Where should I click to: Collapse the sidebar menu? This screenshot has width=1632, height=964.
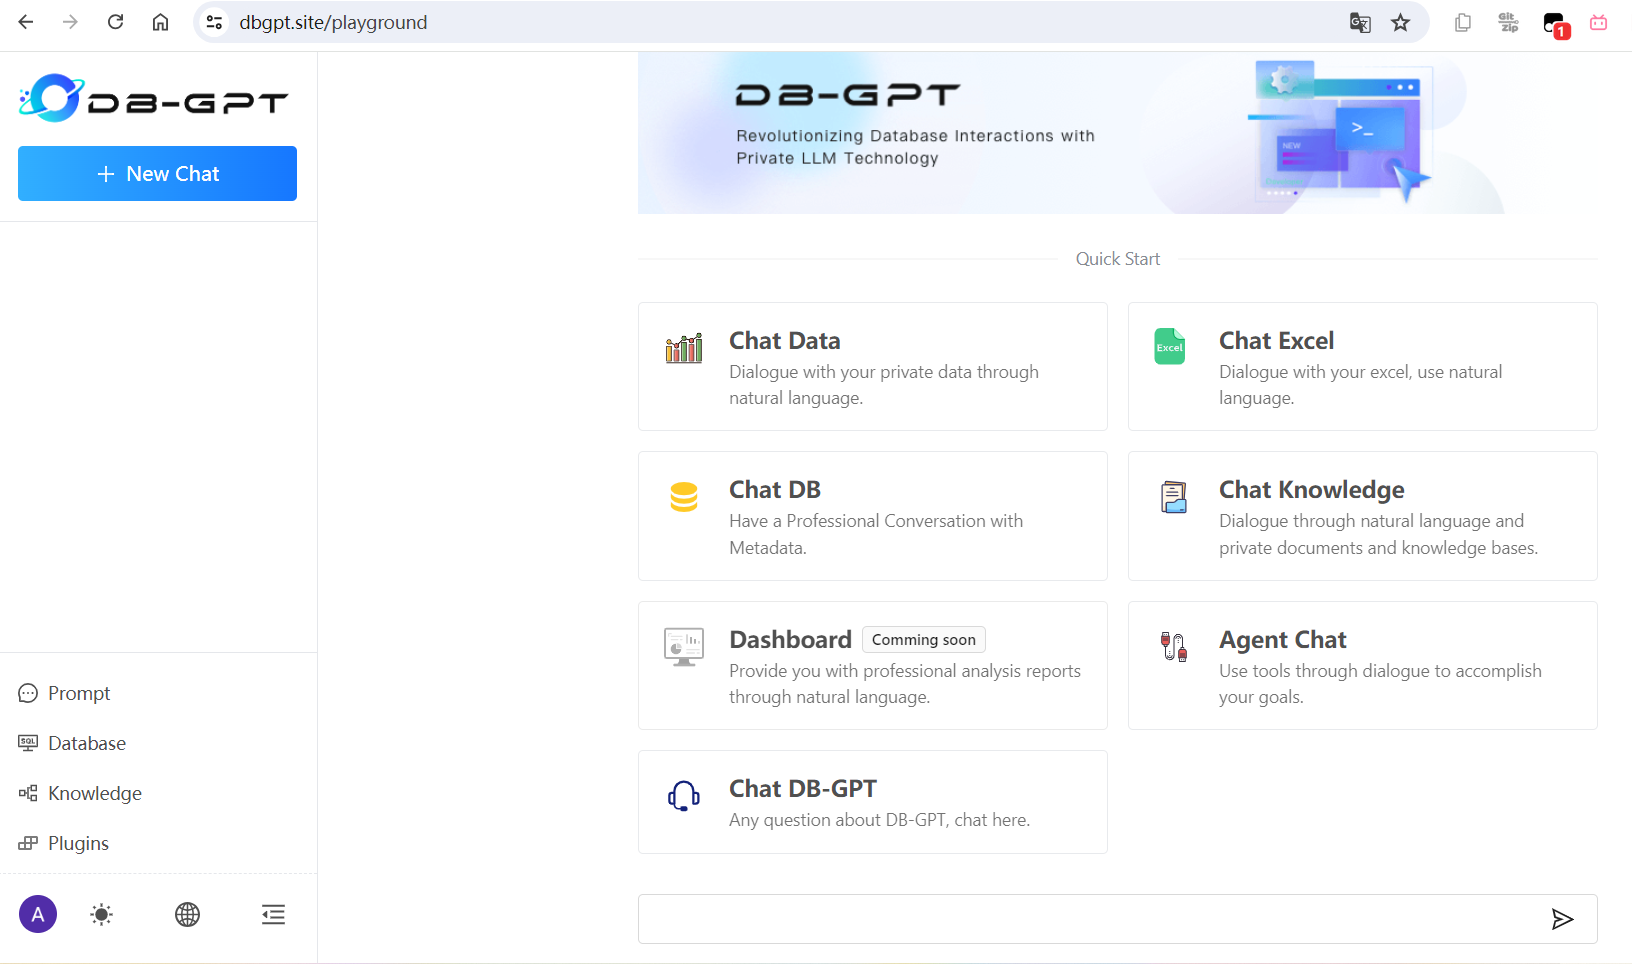tap(273, 914)
